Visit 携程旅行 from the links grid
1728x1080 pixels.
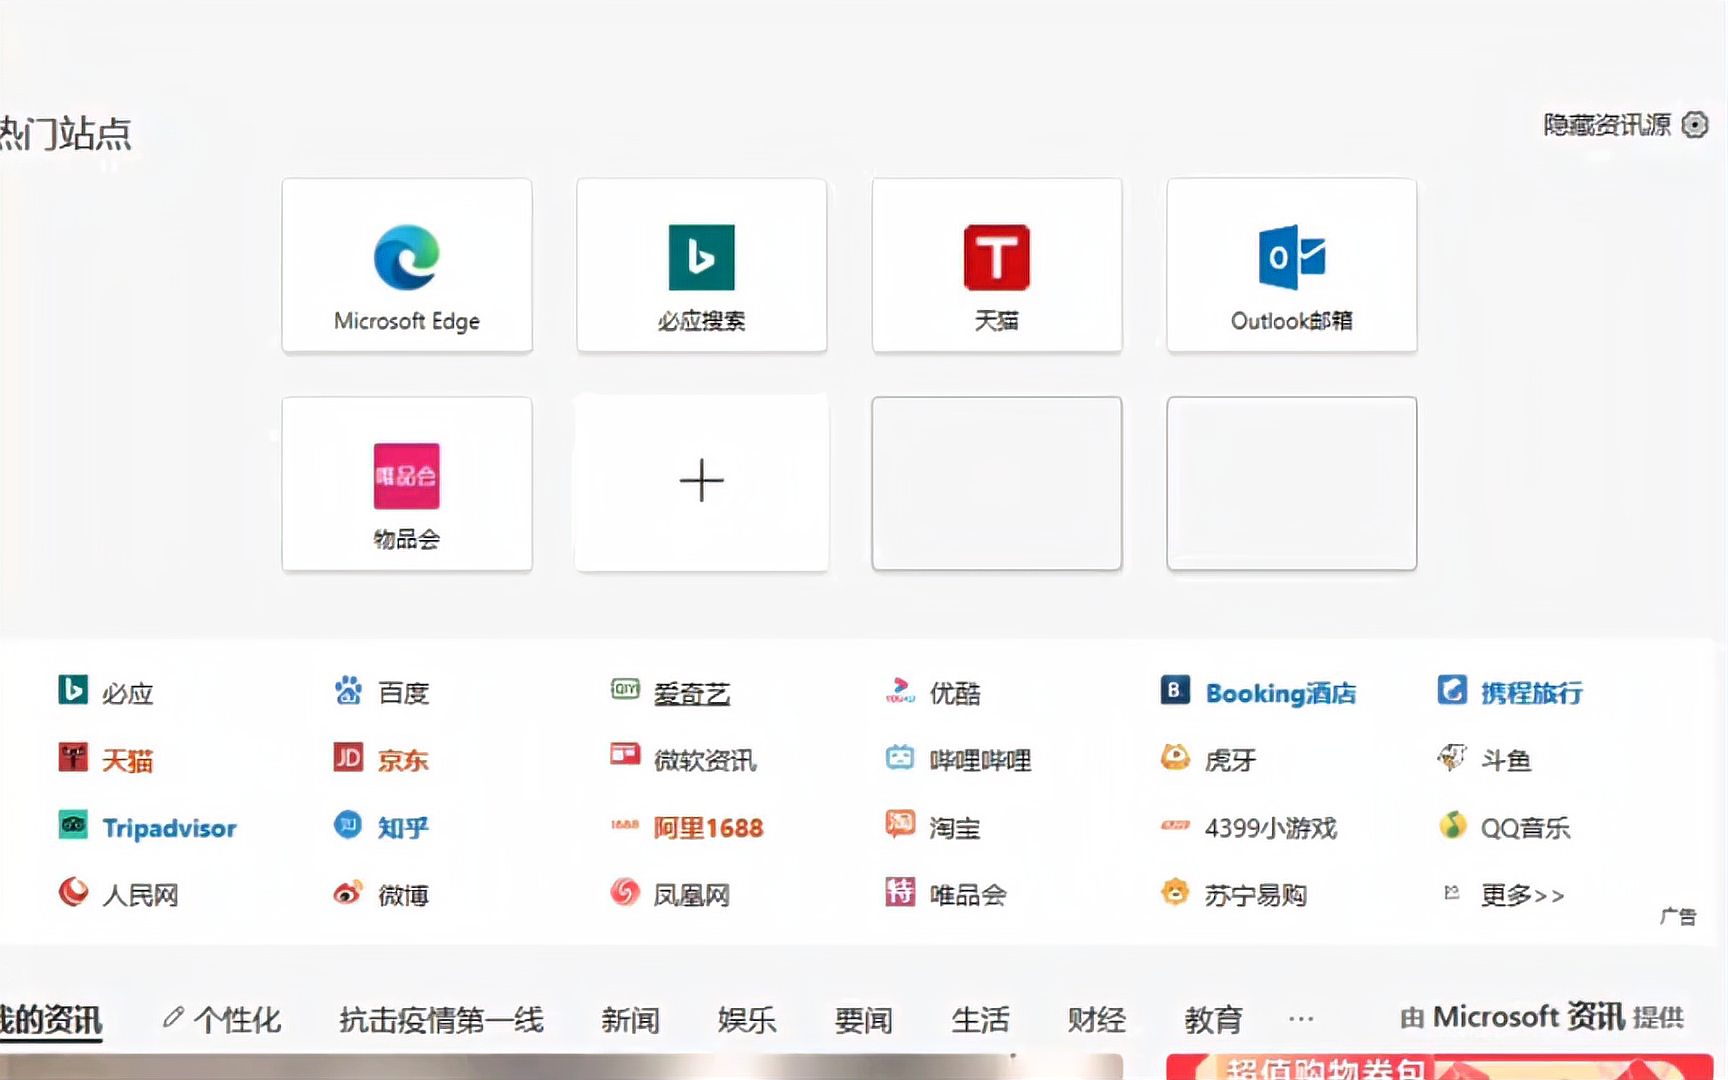1510,691
